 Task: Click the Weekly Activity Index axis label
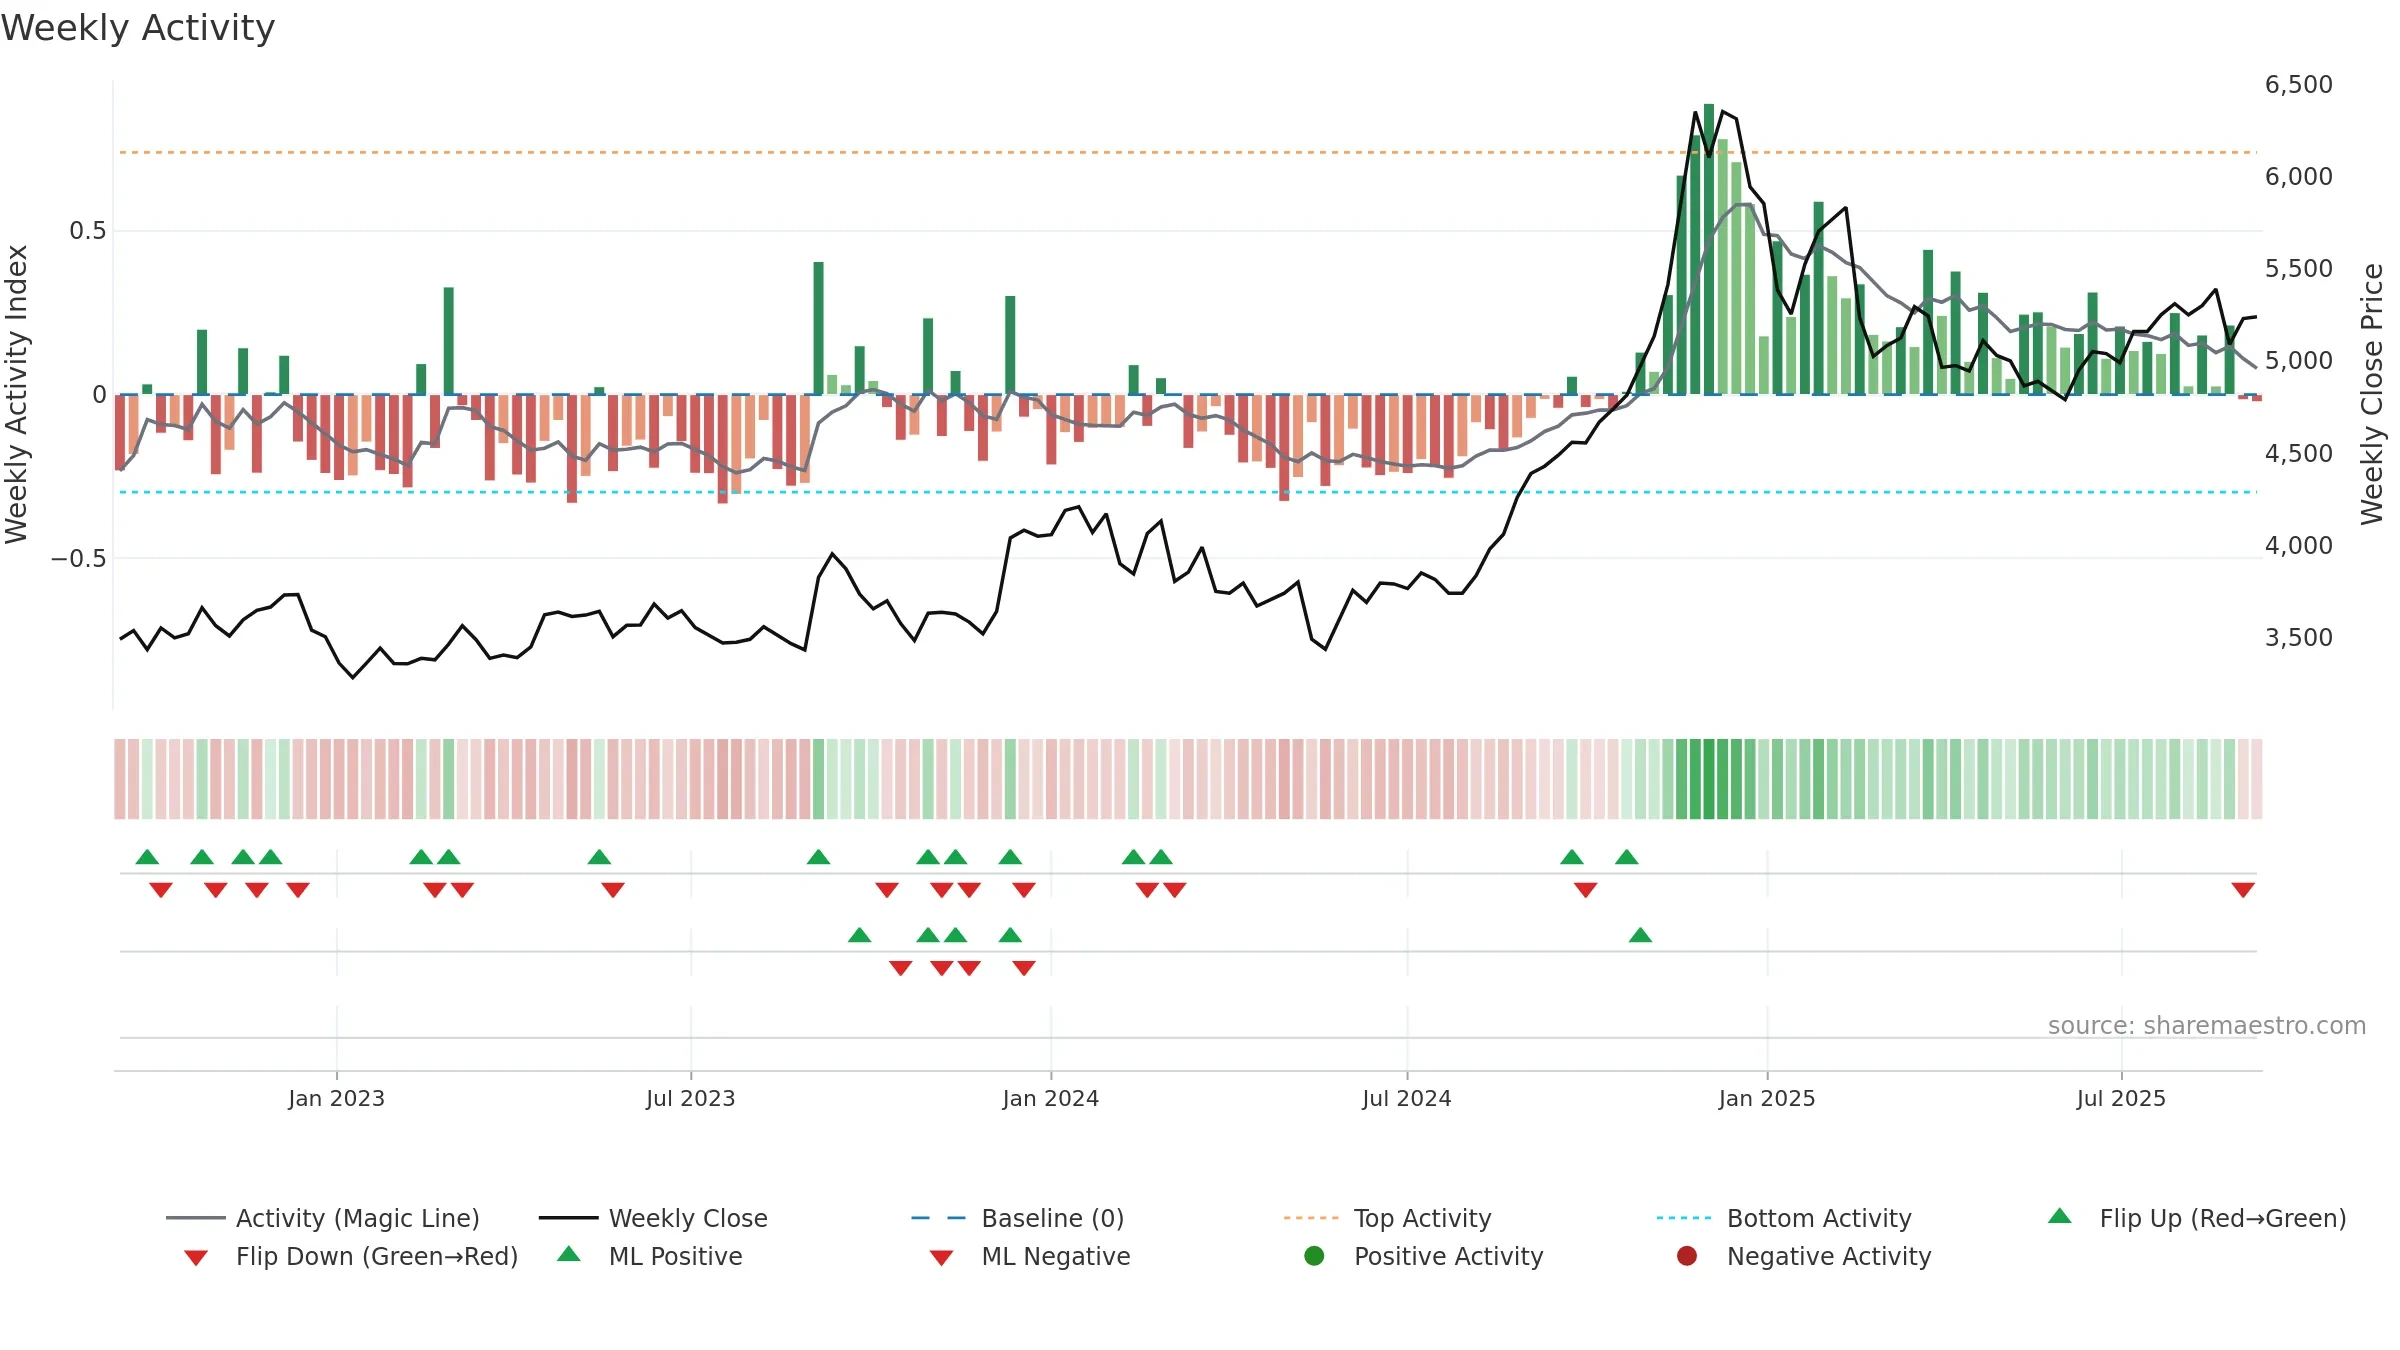(x=16, y=394)
